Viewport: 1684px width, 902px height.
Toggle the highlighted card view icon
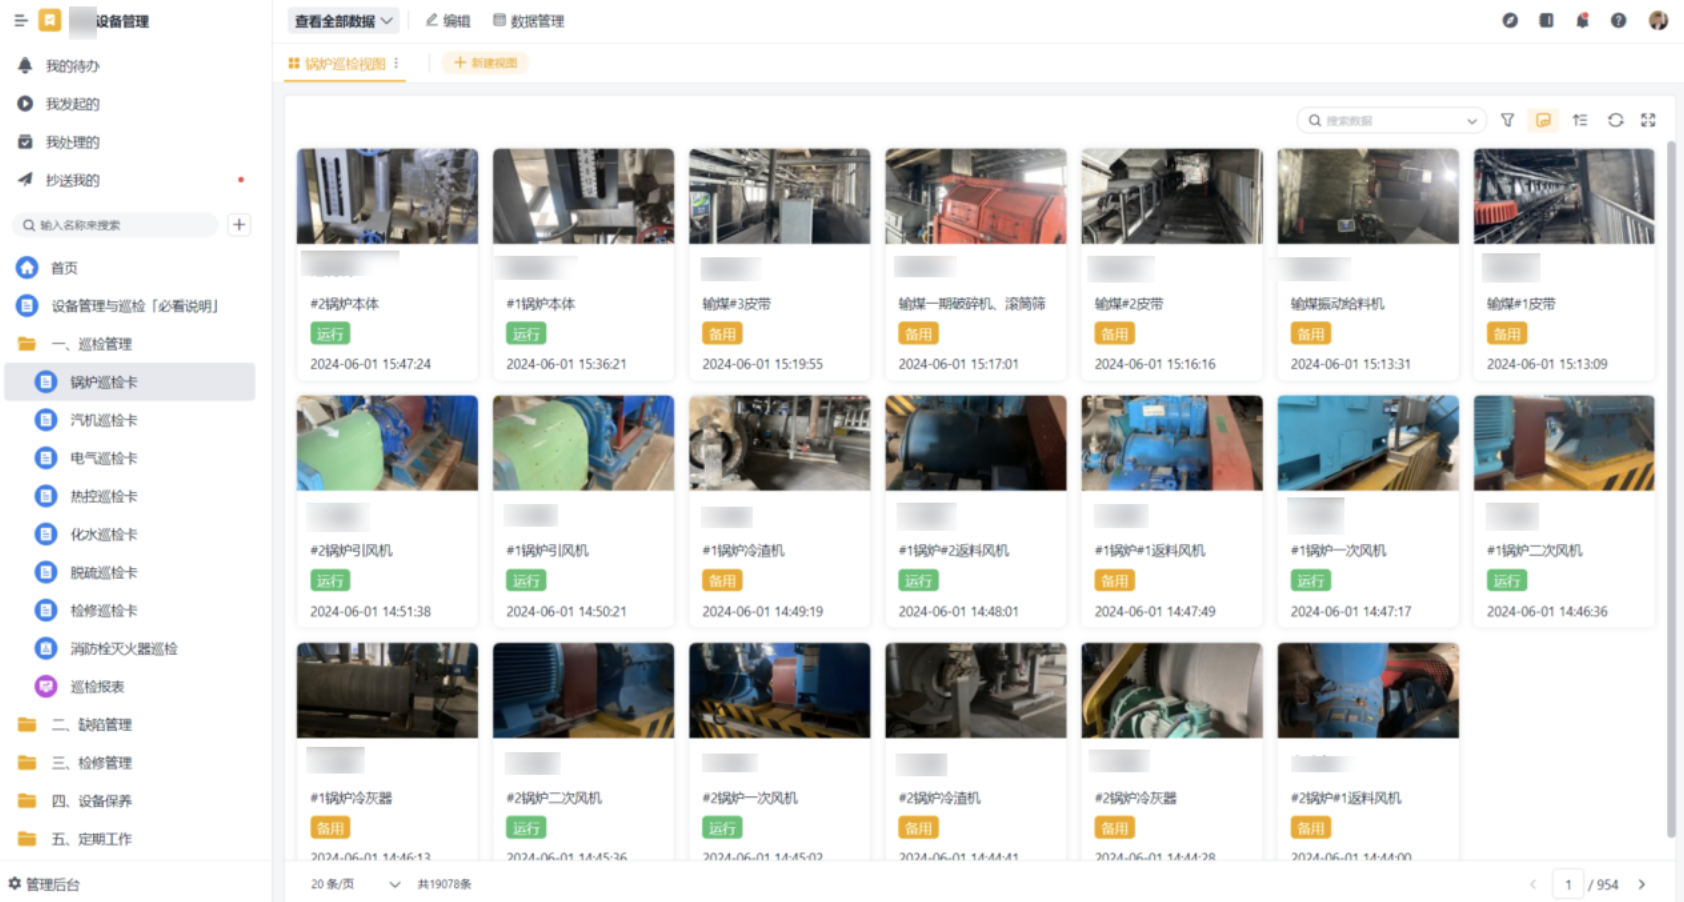[1543, 120]
